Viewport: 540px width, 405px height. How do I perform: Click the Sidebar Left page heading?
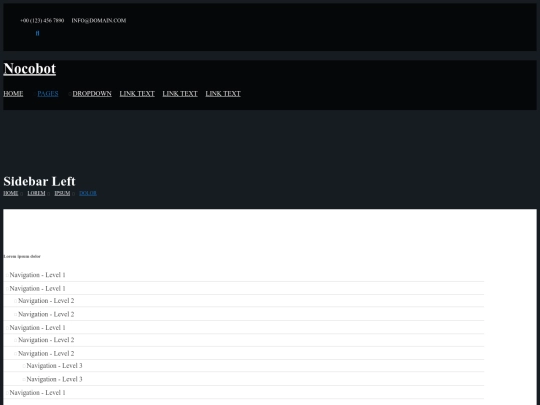(39, 181)
